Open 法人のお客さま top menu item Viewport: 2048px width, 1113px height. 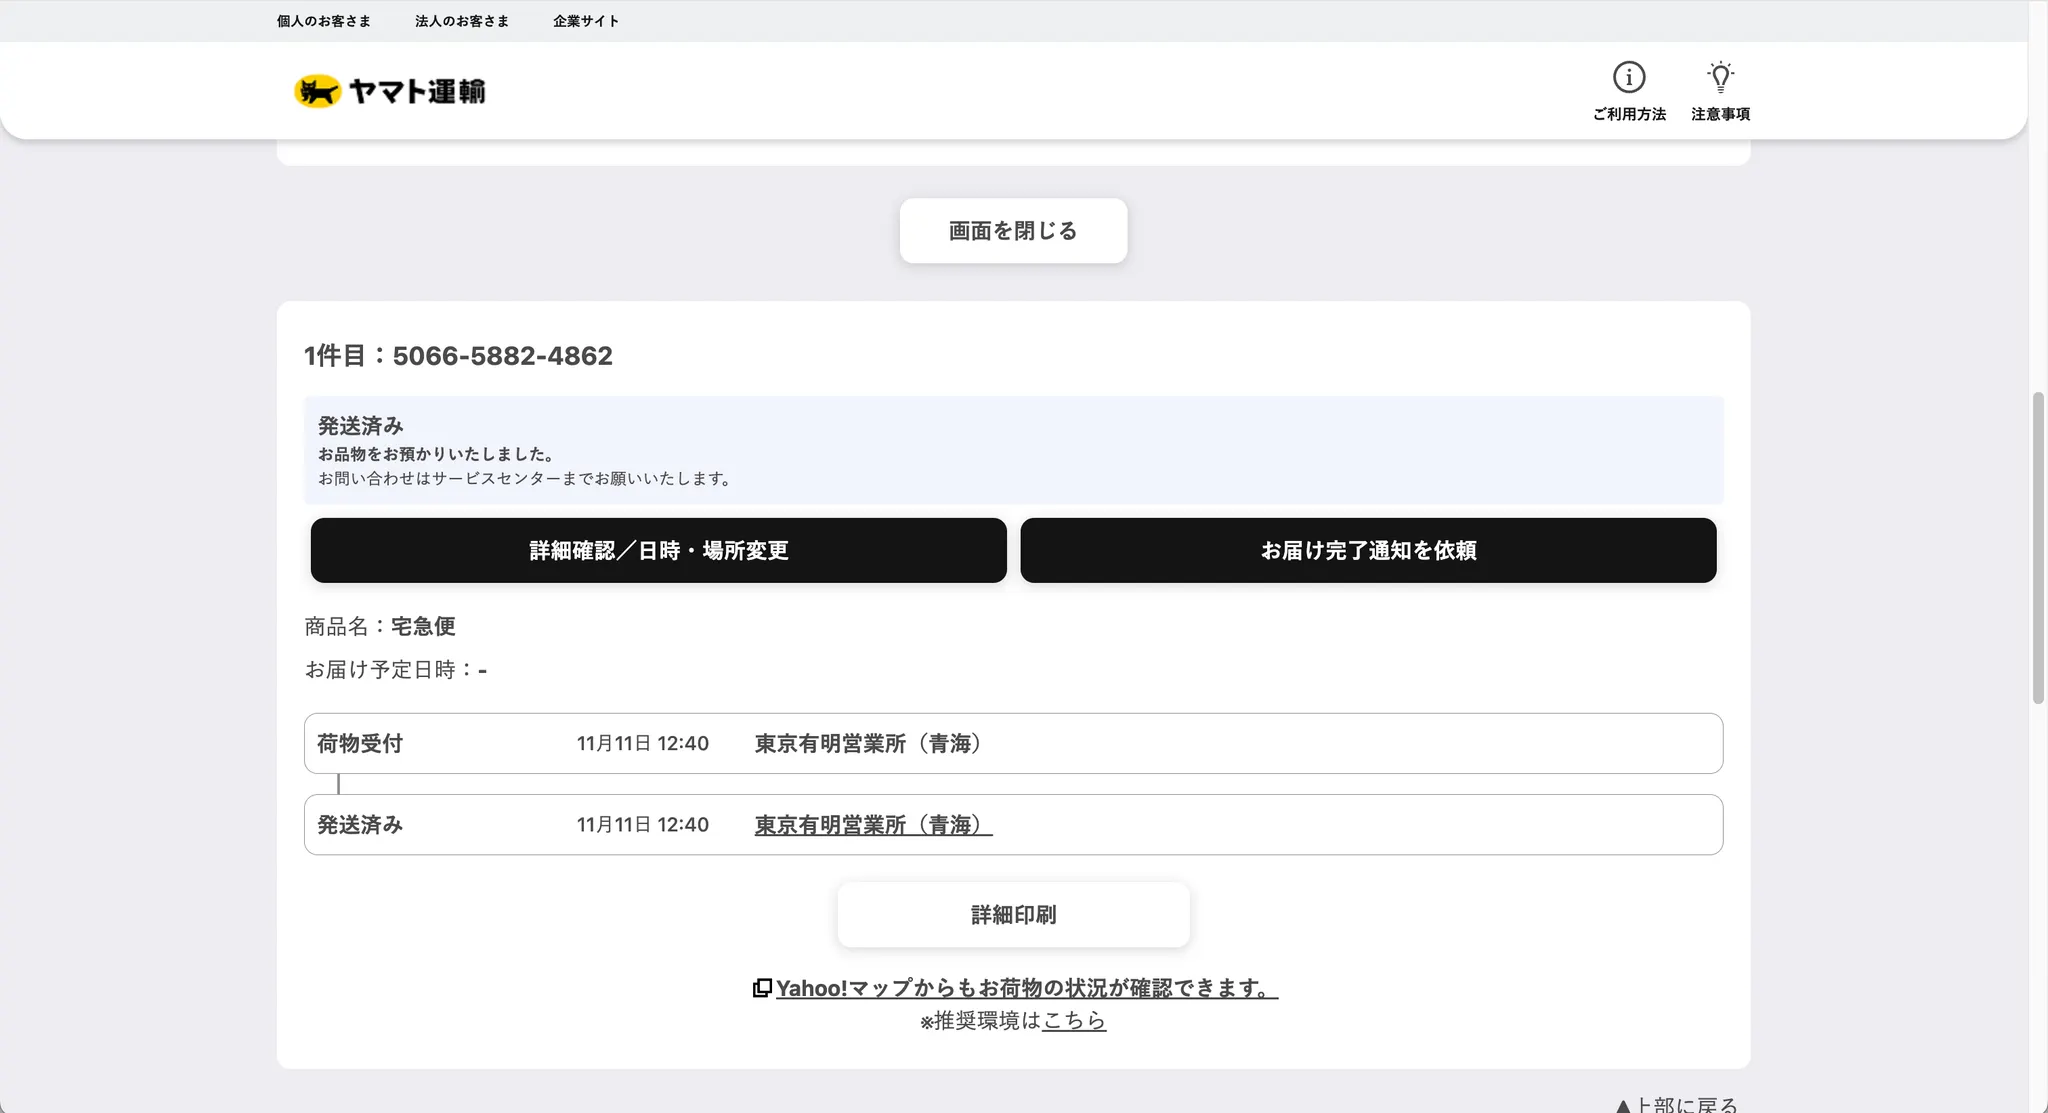point(462,21)
